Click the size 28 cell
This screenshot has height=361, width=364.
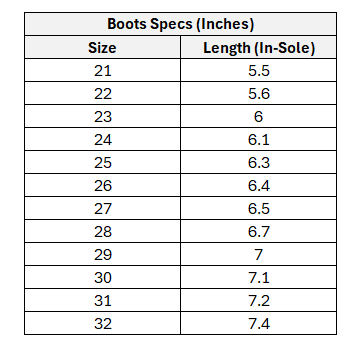(102, 231)
